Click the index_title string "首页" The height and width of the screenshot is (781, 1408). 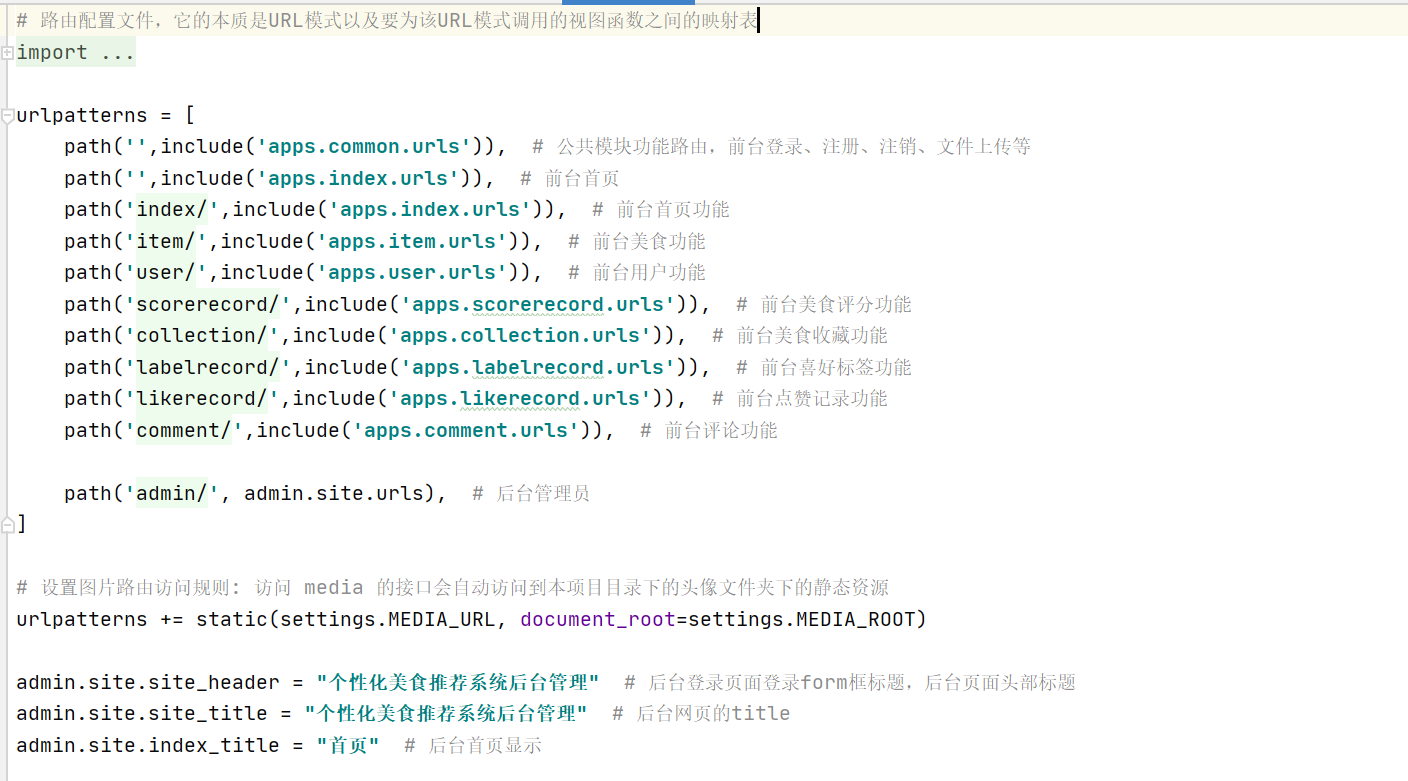348,745
